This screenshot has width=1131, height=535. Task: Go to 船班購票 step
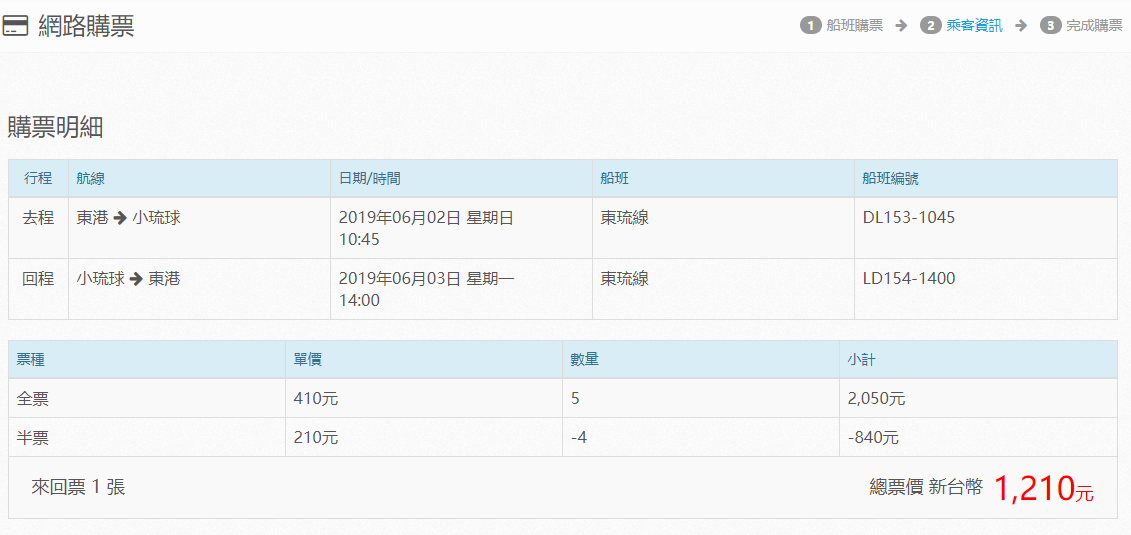pos(855,26)
